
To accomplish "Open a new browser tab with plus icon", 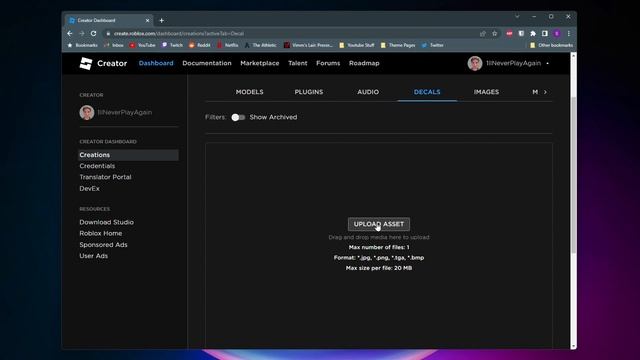I will [162, 20].
